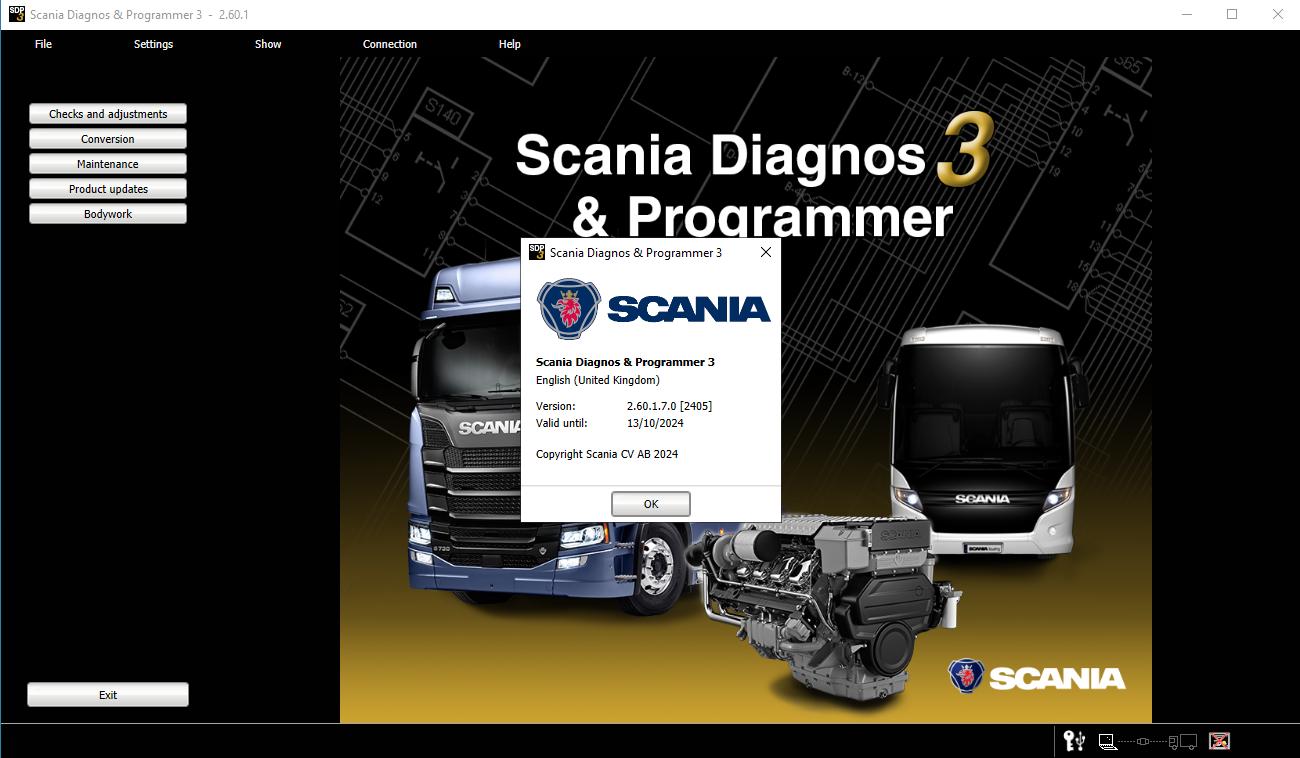Click the Scania griffin logo in the dialog
The width and height of the screenshot is (1300, 758).
tap(568, 309)
